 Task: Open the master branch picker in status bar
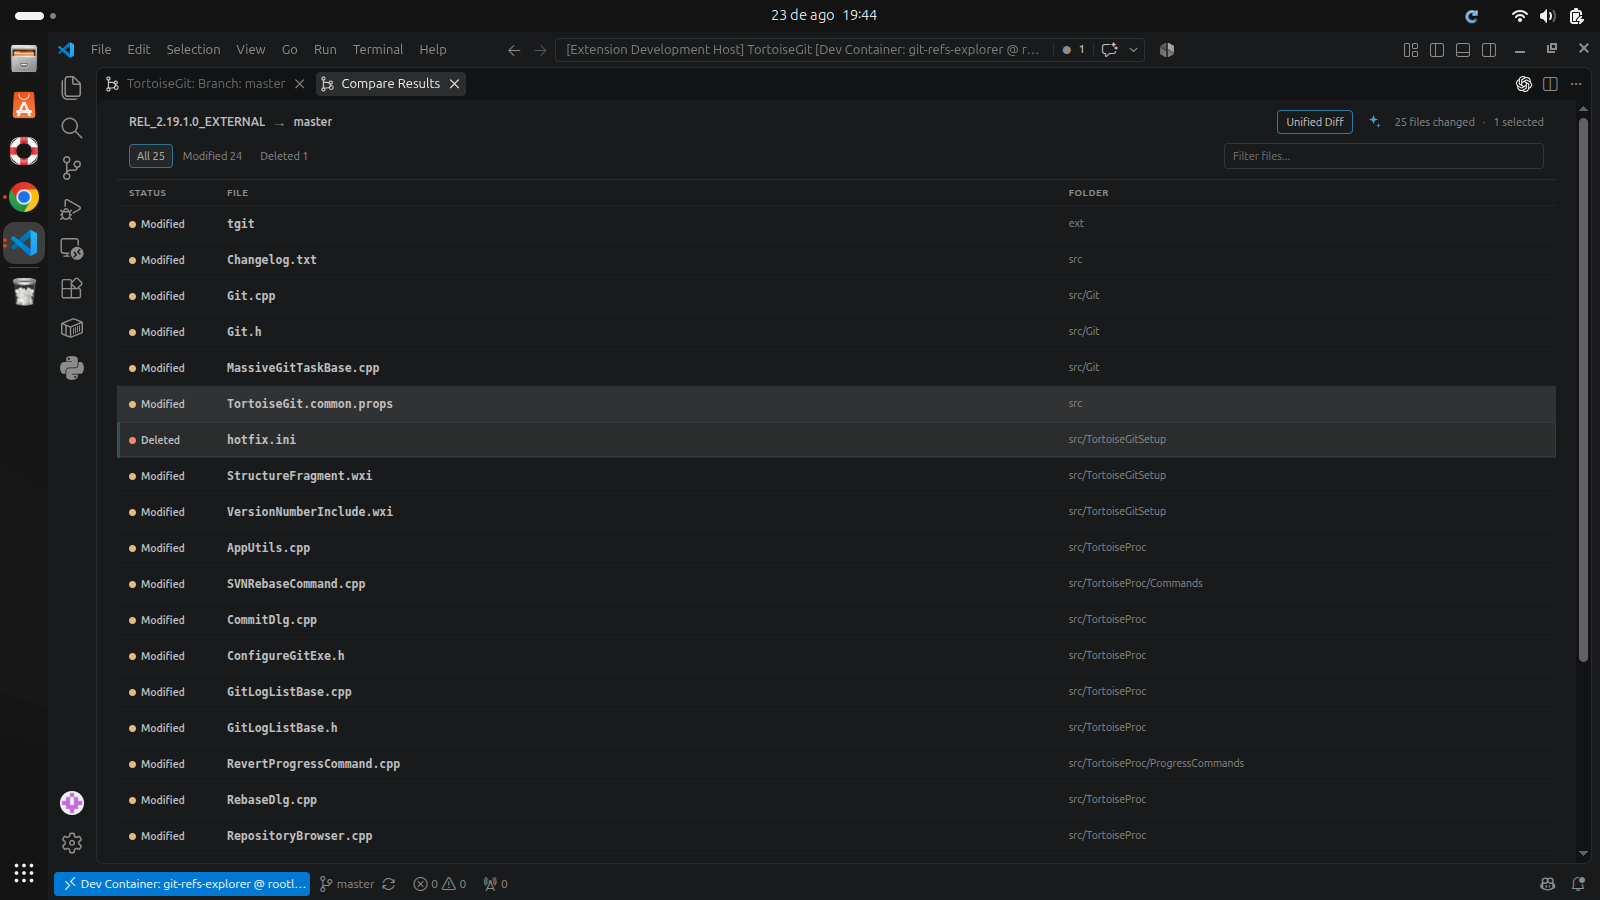(x=347, y=884)
